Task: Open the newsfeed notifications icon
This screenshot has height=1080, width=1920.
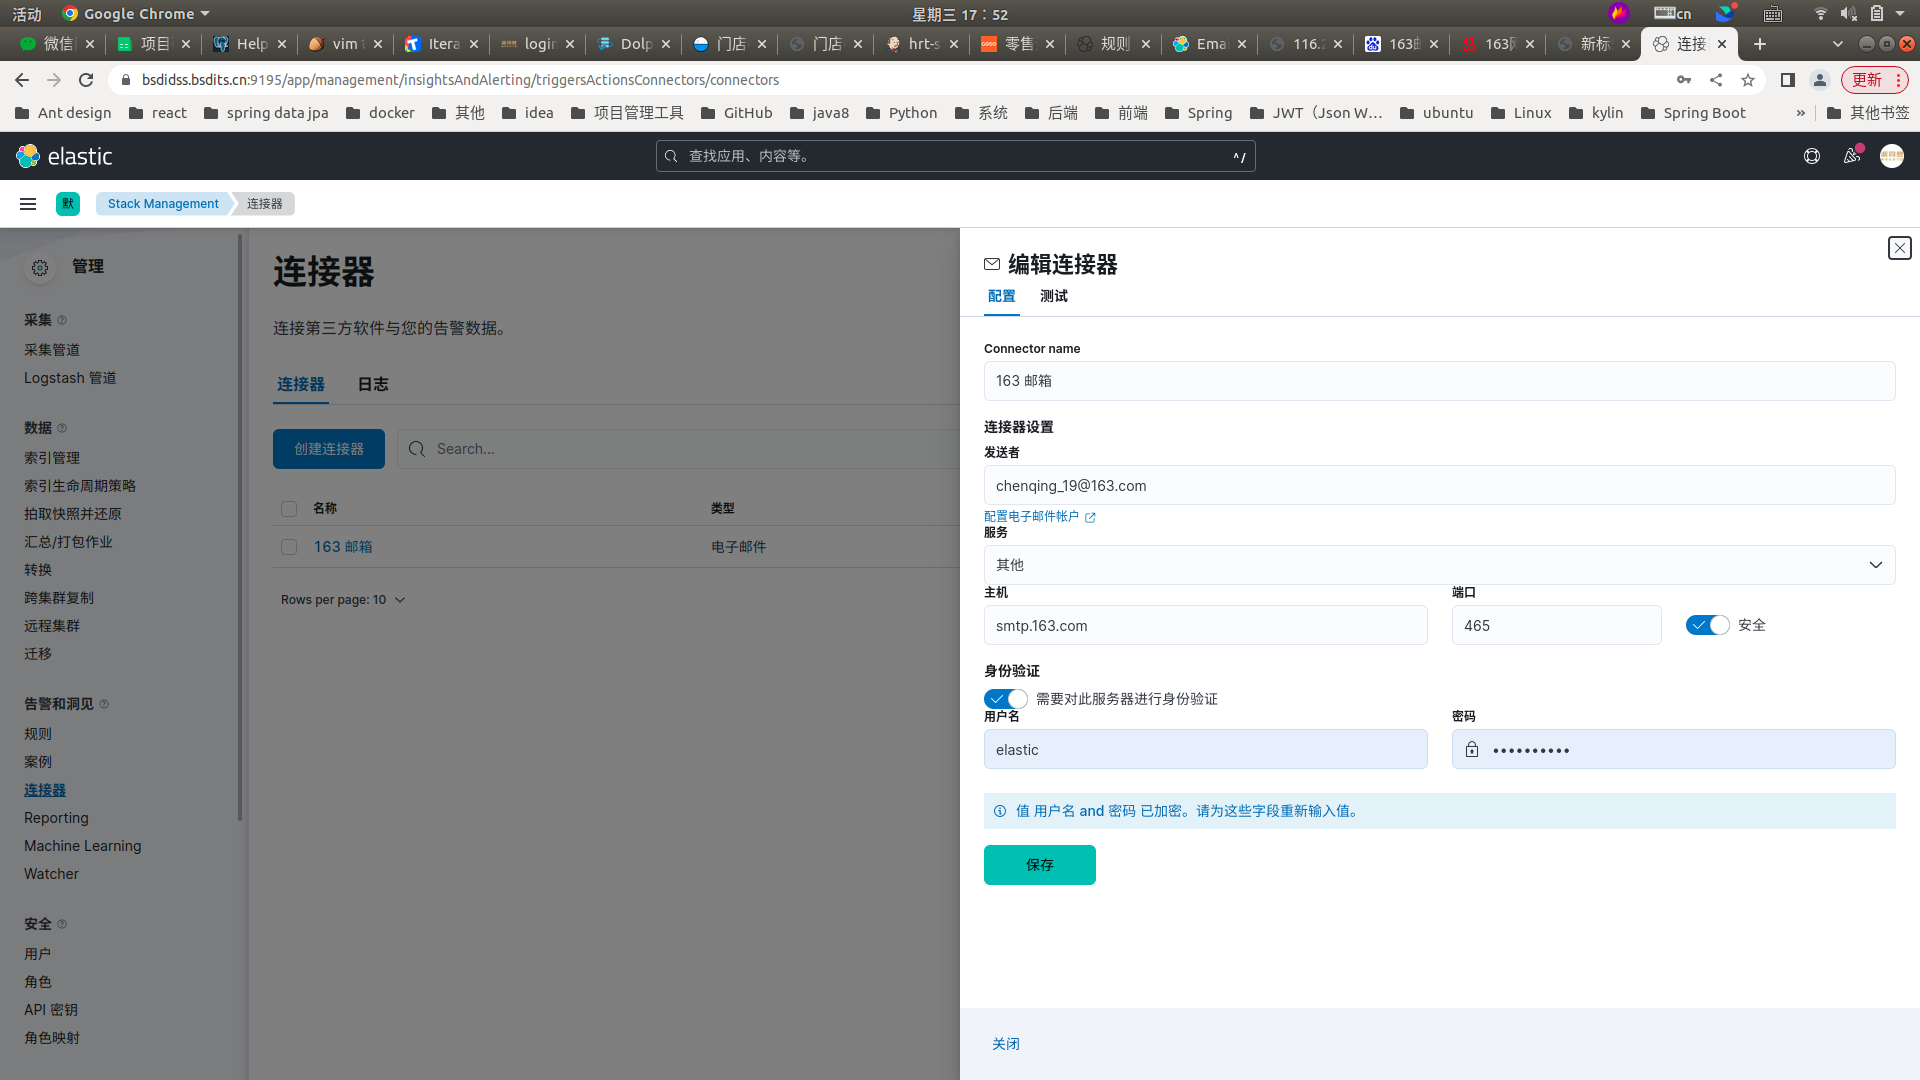Action: (1852, 156)
